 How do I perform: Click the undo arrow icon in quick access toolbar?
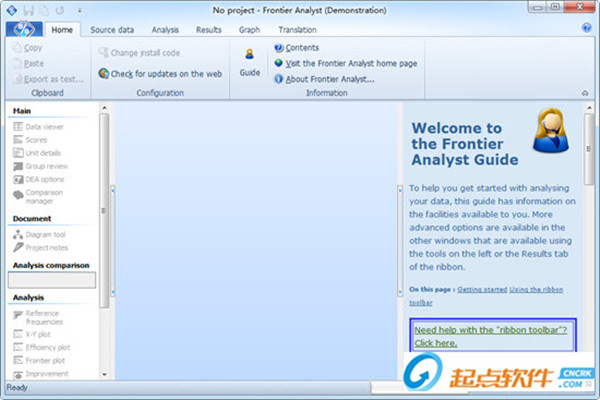(59, 10)
